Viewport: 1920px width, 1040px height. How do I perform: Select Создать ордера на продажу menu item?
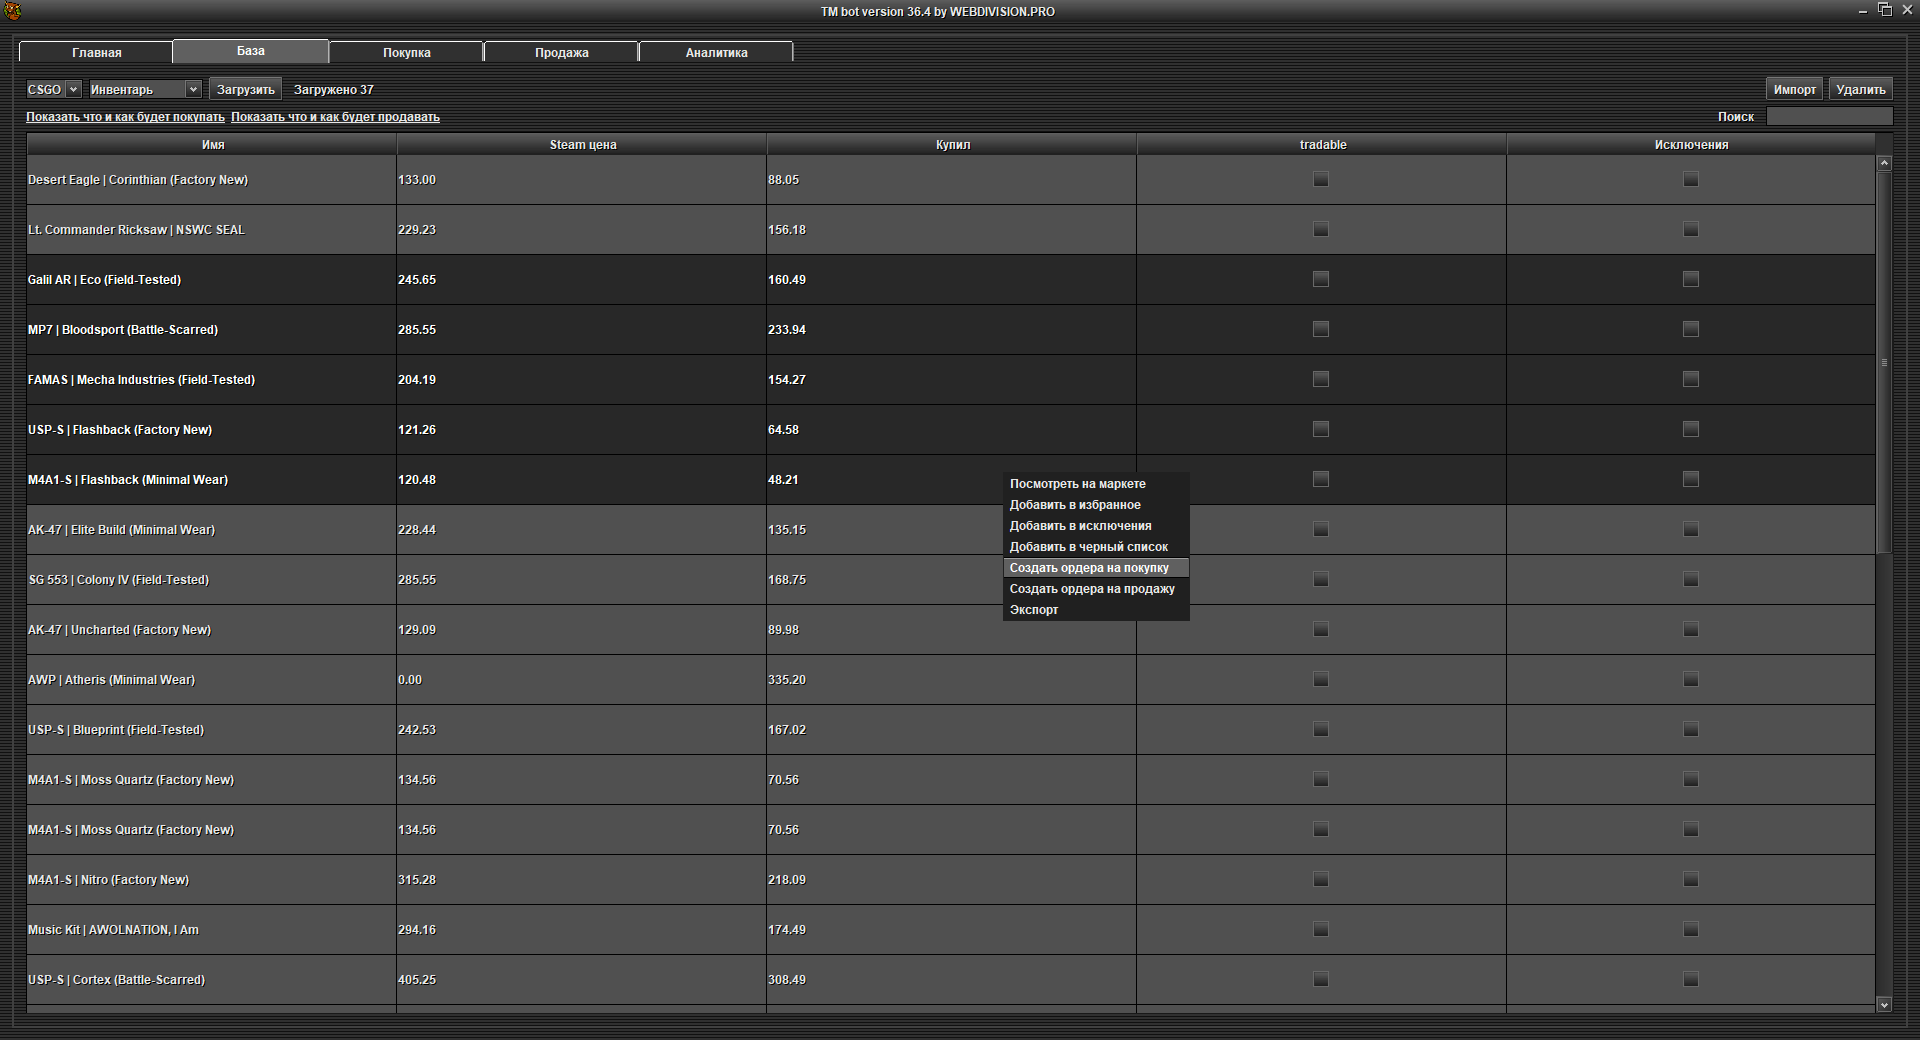(x=1092, y=589)
